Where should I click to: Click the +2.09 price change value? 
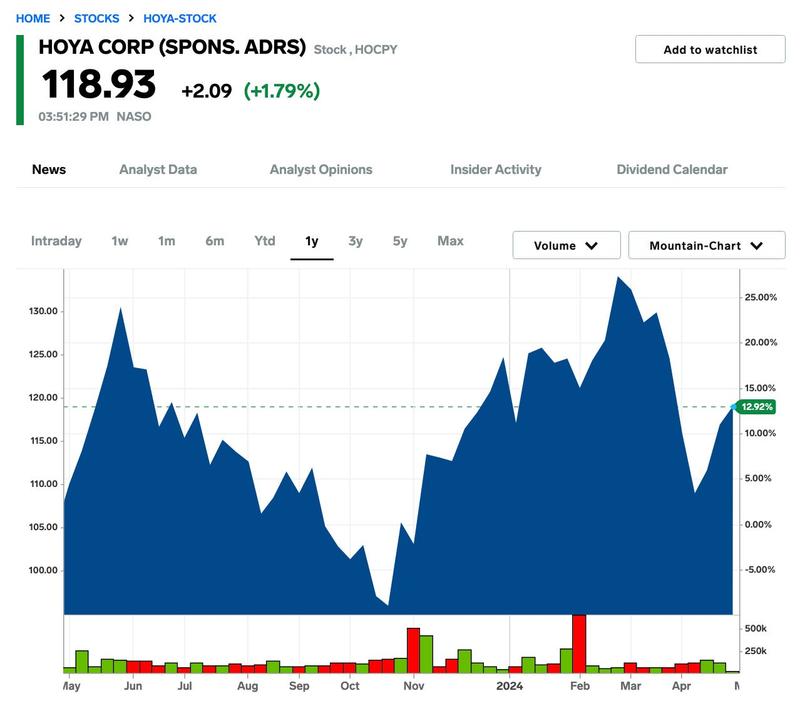[x=207, y=91]
